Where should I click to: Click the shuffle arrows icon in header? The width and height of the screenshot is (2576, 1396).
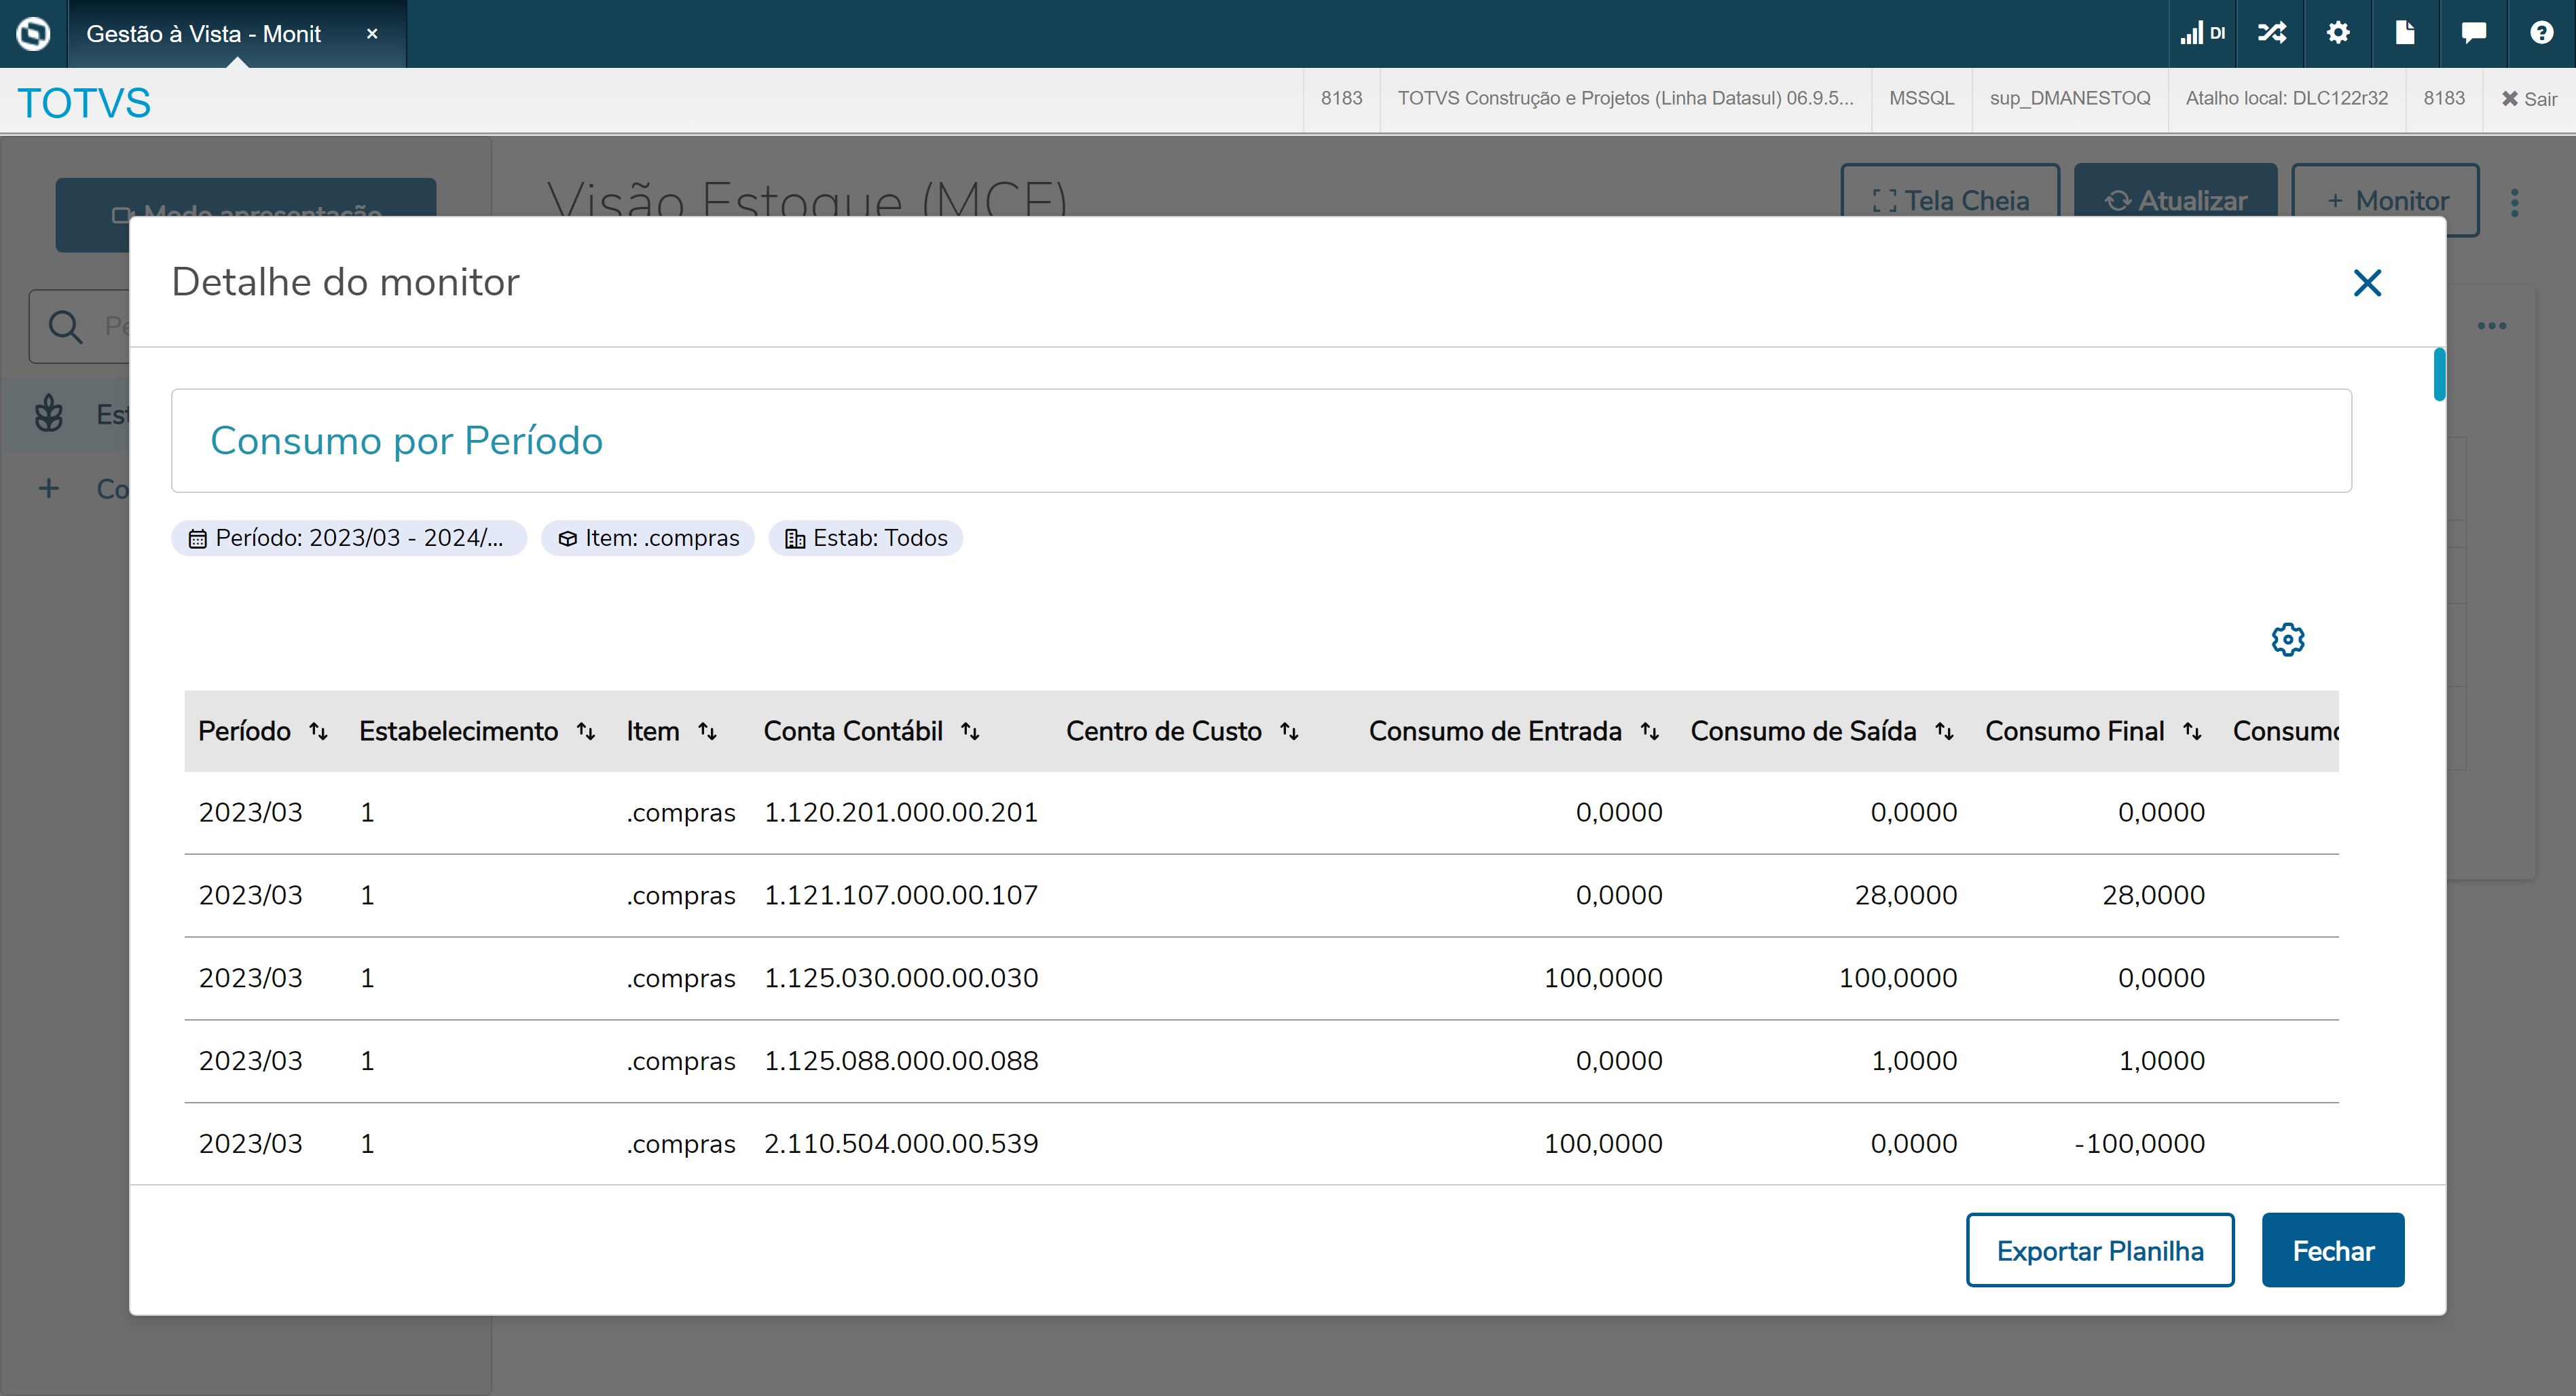point(2271,33)
